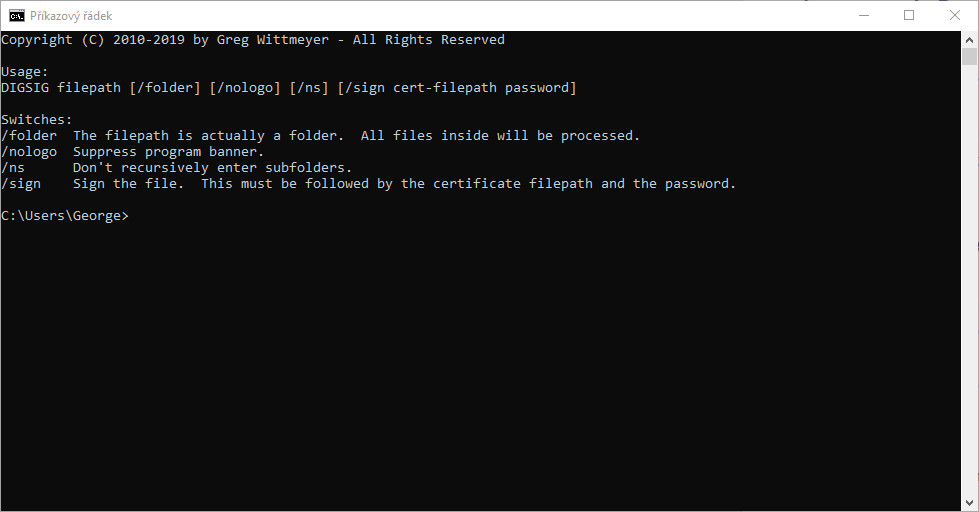The image size is (979, 512).
Task: Click [/sign cert-filepath password] in usage line
Action: click(457, 87)
